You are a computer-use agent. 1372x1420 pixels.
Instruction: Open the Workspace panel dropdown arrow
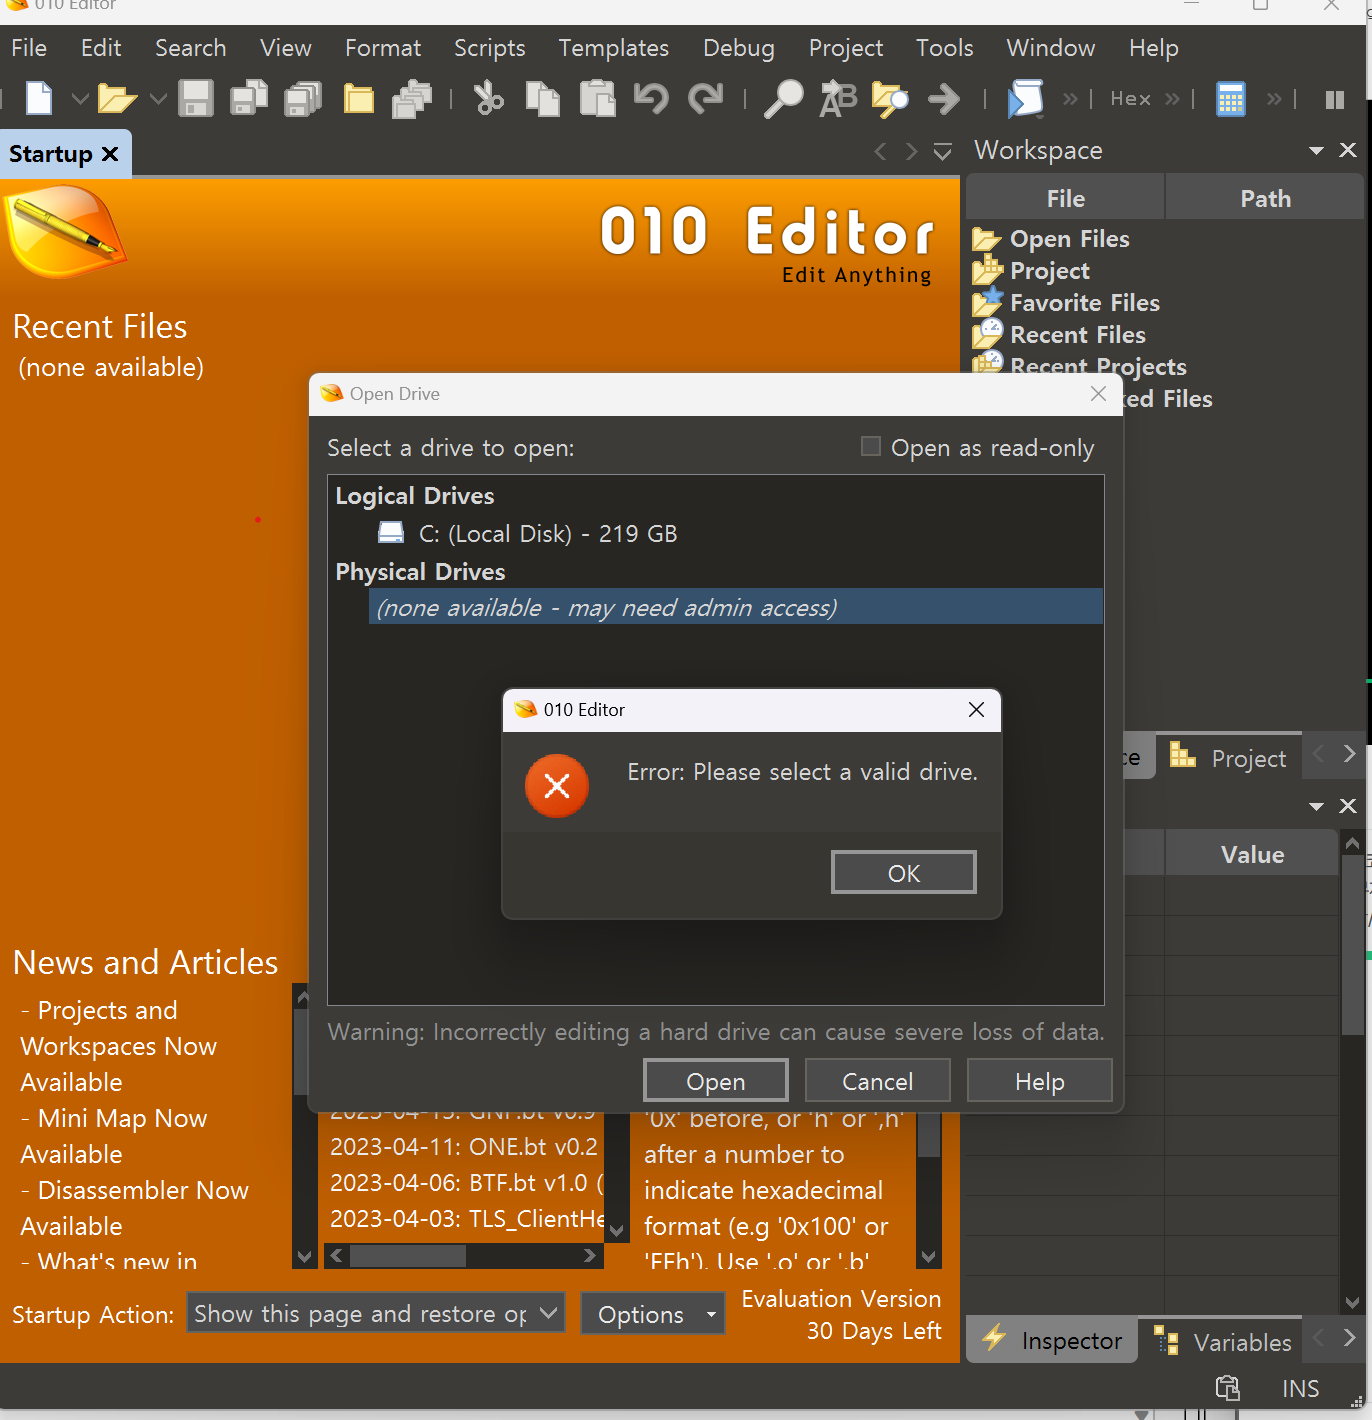(x=1316, y=150)
